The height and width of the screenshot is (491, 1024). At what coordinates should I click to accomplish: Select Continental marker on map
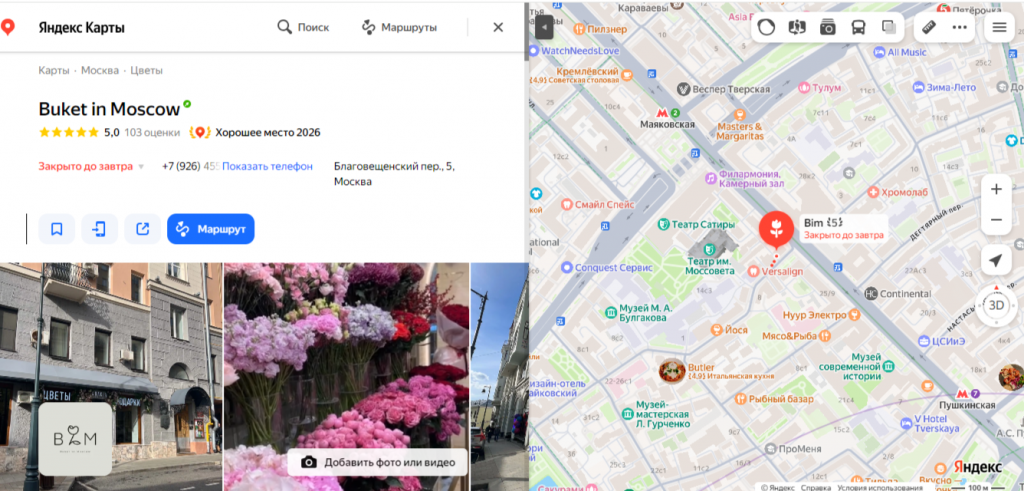pyautogui.click(x=897, y=294)
